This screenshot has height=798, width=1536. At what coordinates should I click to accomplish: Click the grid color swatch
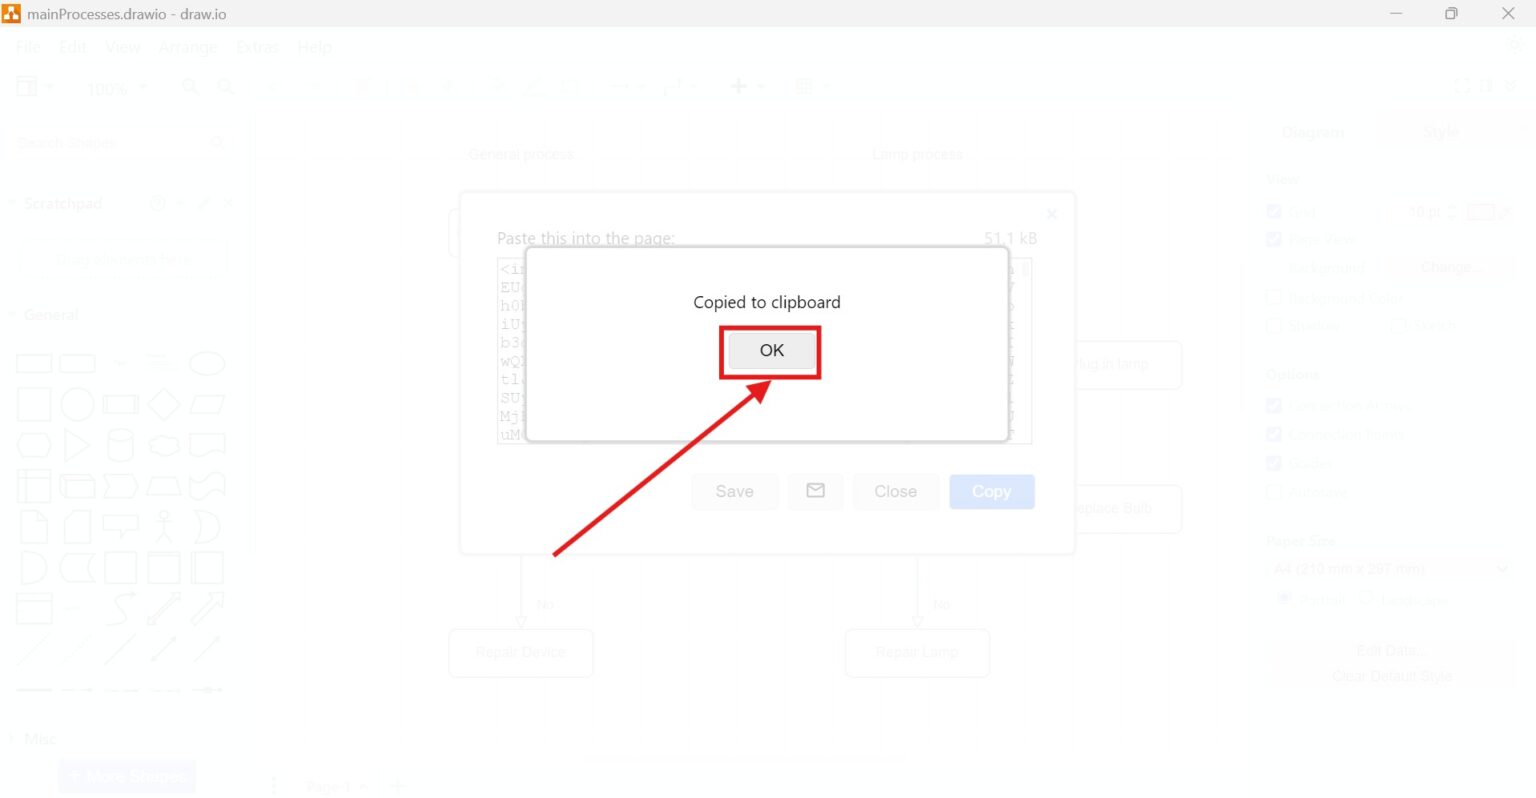[1480, 212]
